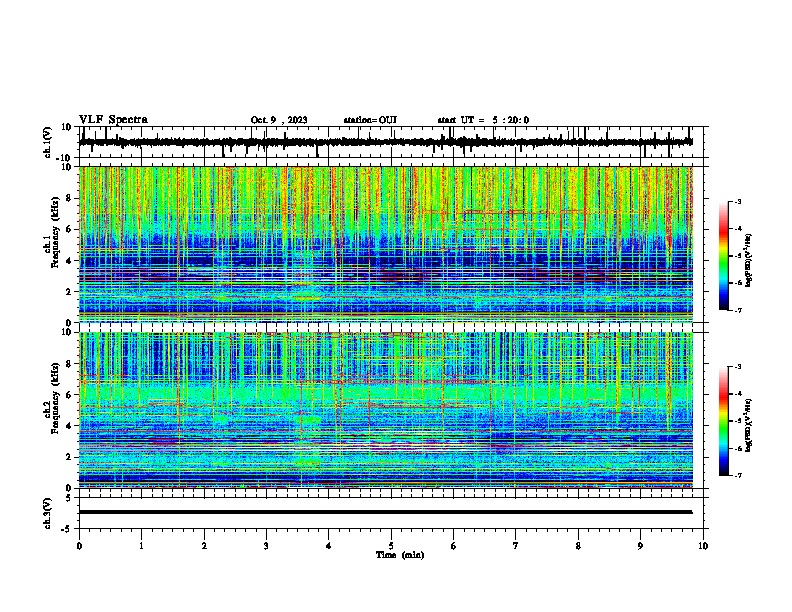Screen dimensions: 792x612
Task: Click the "ch.1(V)" axis label
Action: pos(48,142)
